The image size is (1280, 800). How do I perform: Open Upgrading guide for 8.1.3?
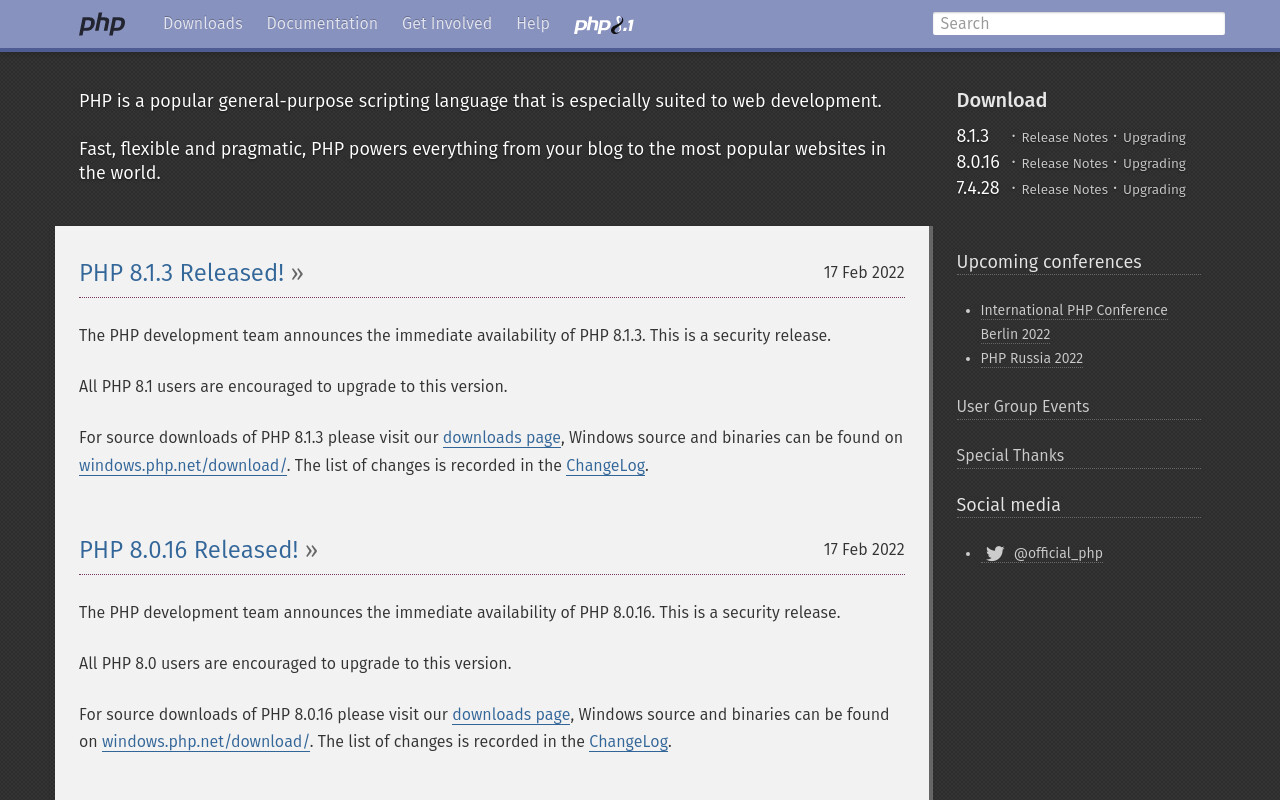coord(1154,138)
